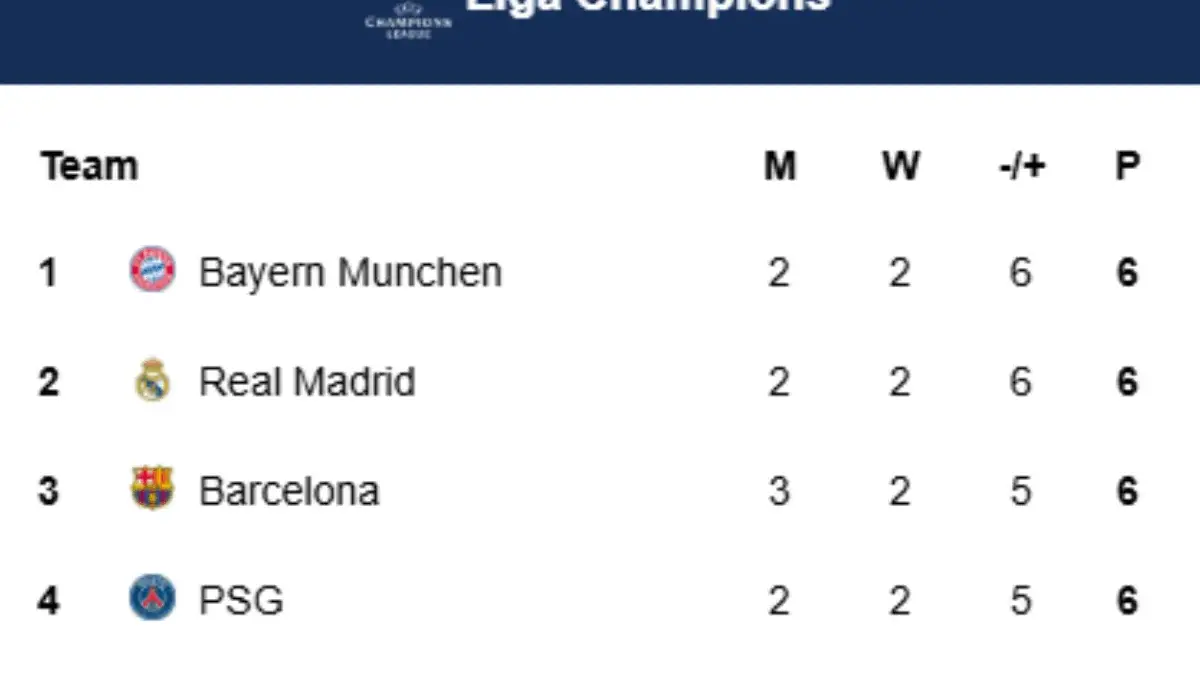Screen dimensions: 1200x675
Task: Click PSG's goal difference value 5
Action: pos(1020,601)
